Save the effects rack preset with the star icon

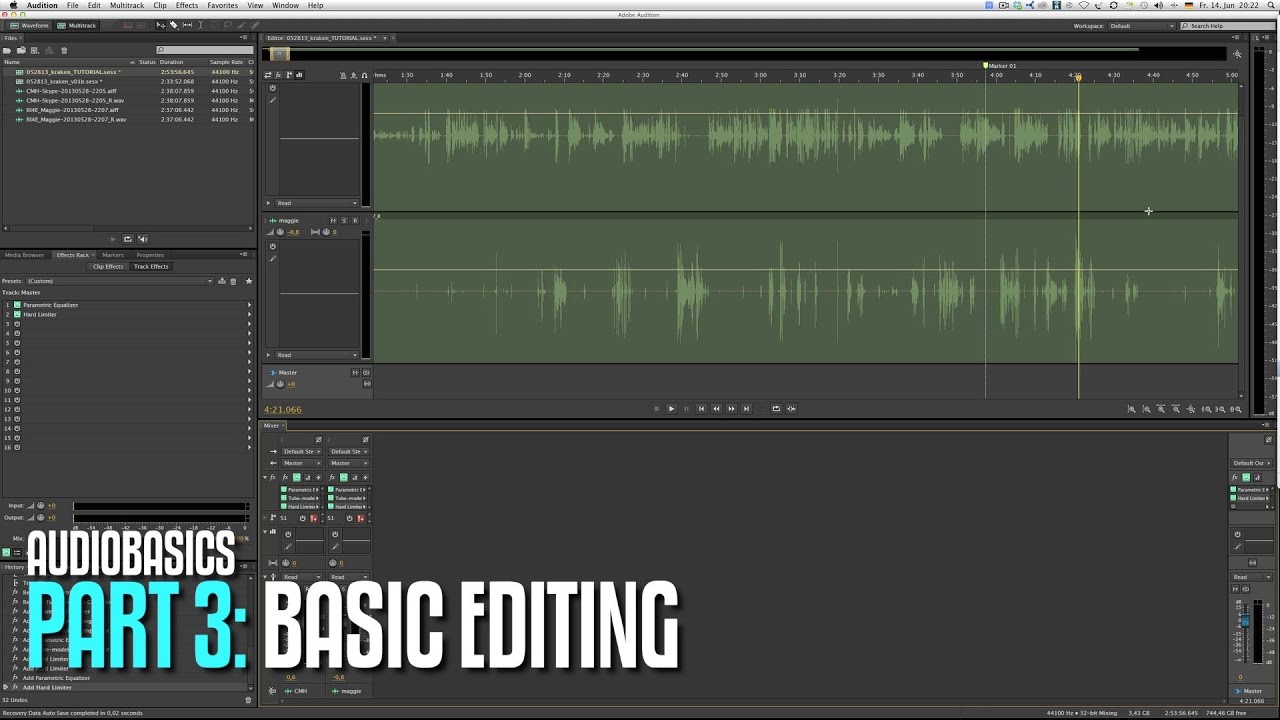pos(249,281)
